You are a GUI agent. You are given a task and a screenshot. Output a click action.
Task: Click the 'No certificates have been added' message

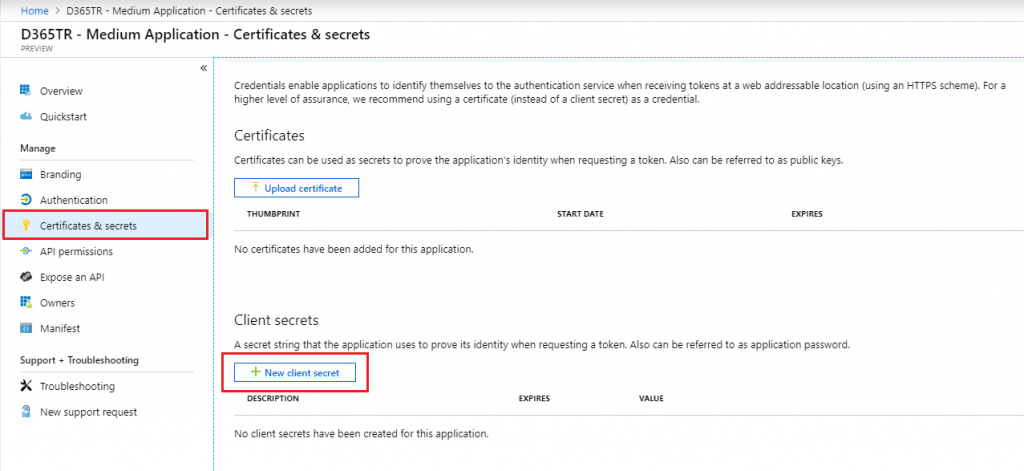coord(353,249)
